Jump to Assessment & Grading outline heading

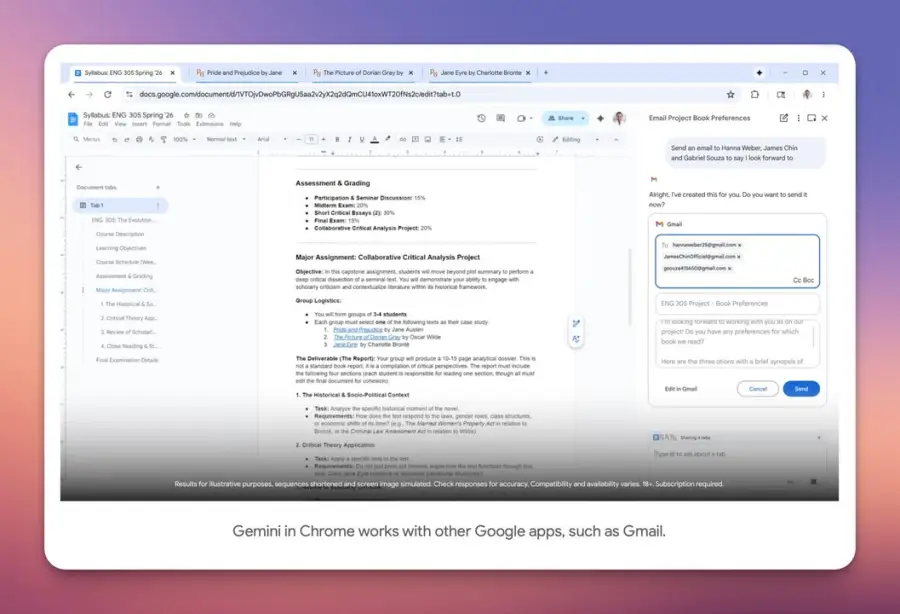click(x=124, y=276)
